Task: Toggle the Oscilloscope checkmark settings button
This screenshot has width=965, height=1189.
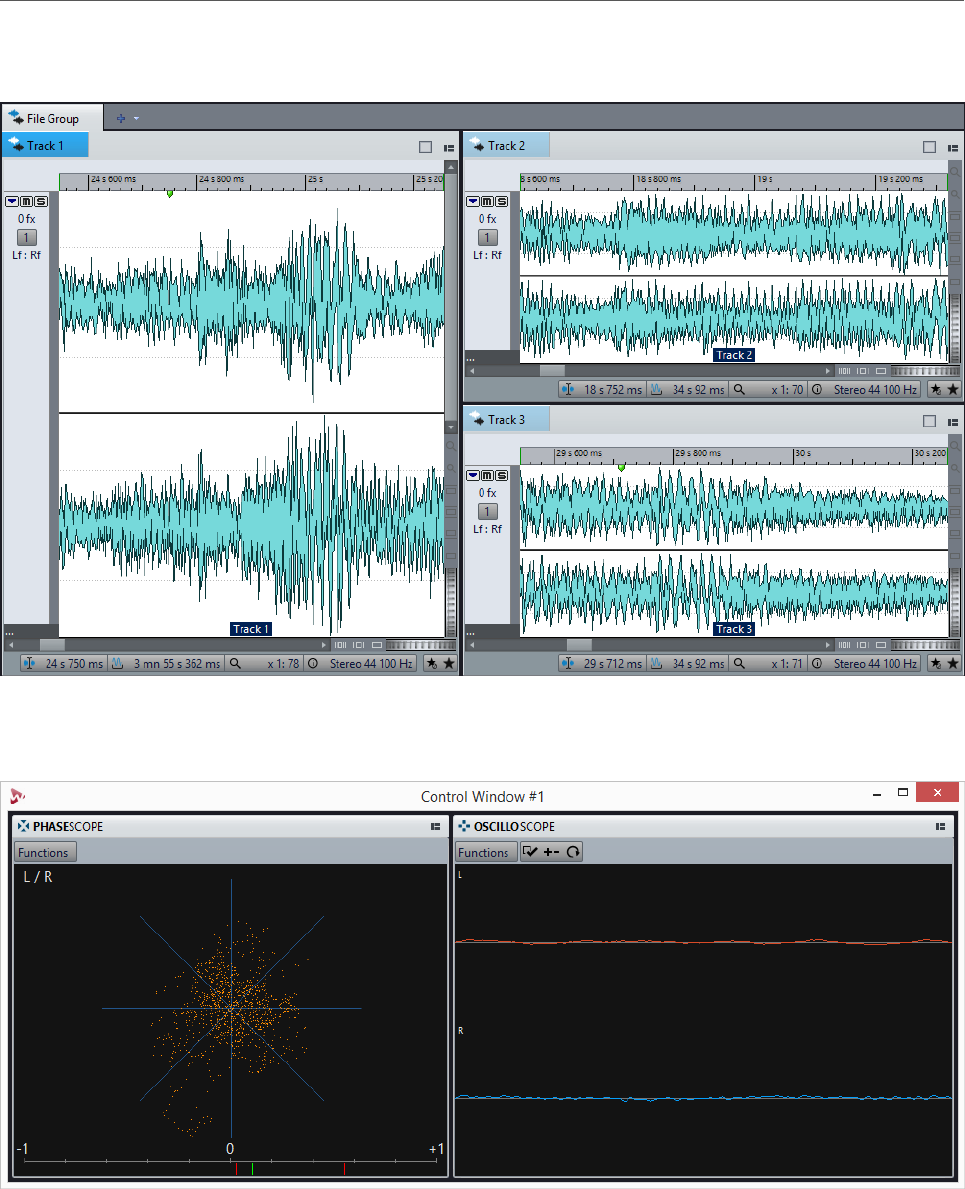Action: 531,852
